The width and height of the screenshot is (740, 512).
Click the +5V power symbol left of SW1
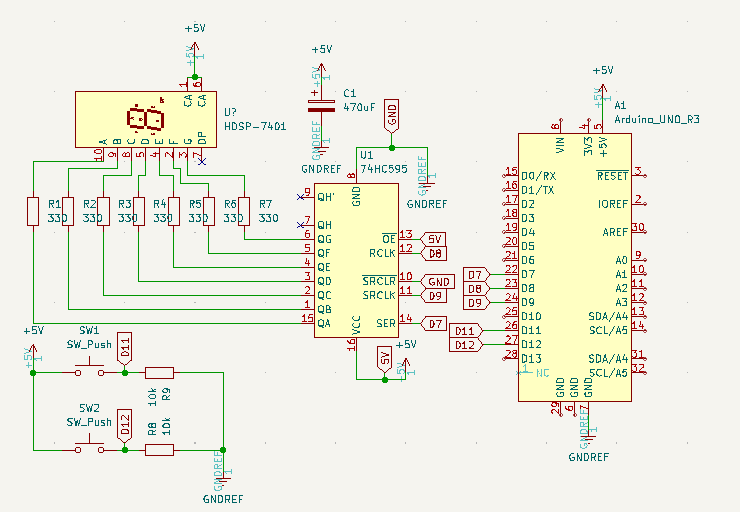tap(33, 352)
